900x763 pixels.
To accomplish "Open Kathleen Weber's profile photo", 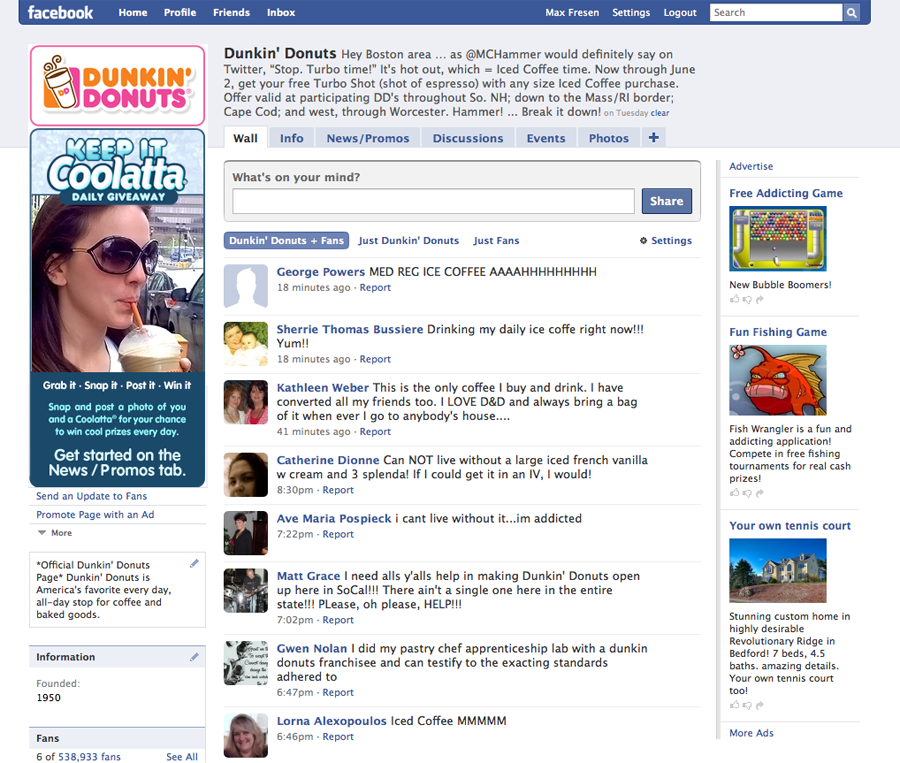I will 246,402.
